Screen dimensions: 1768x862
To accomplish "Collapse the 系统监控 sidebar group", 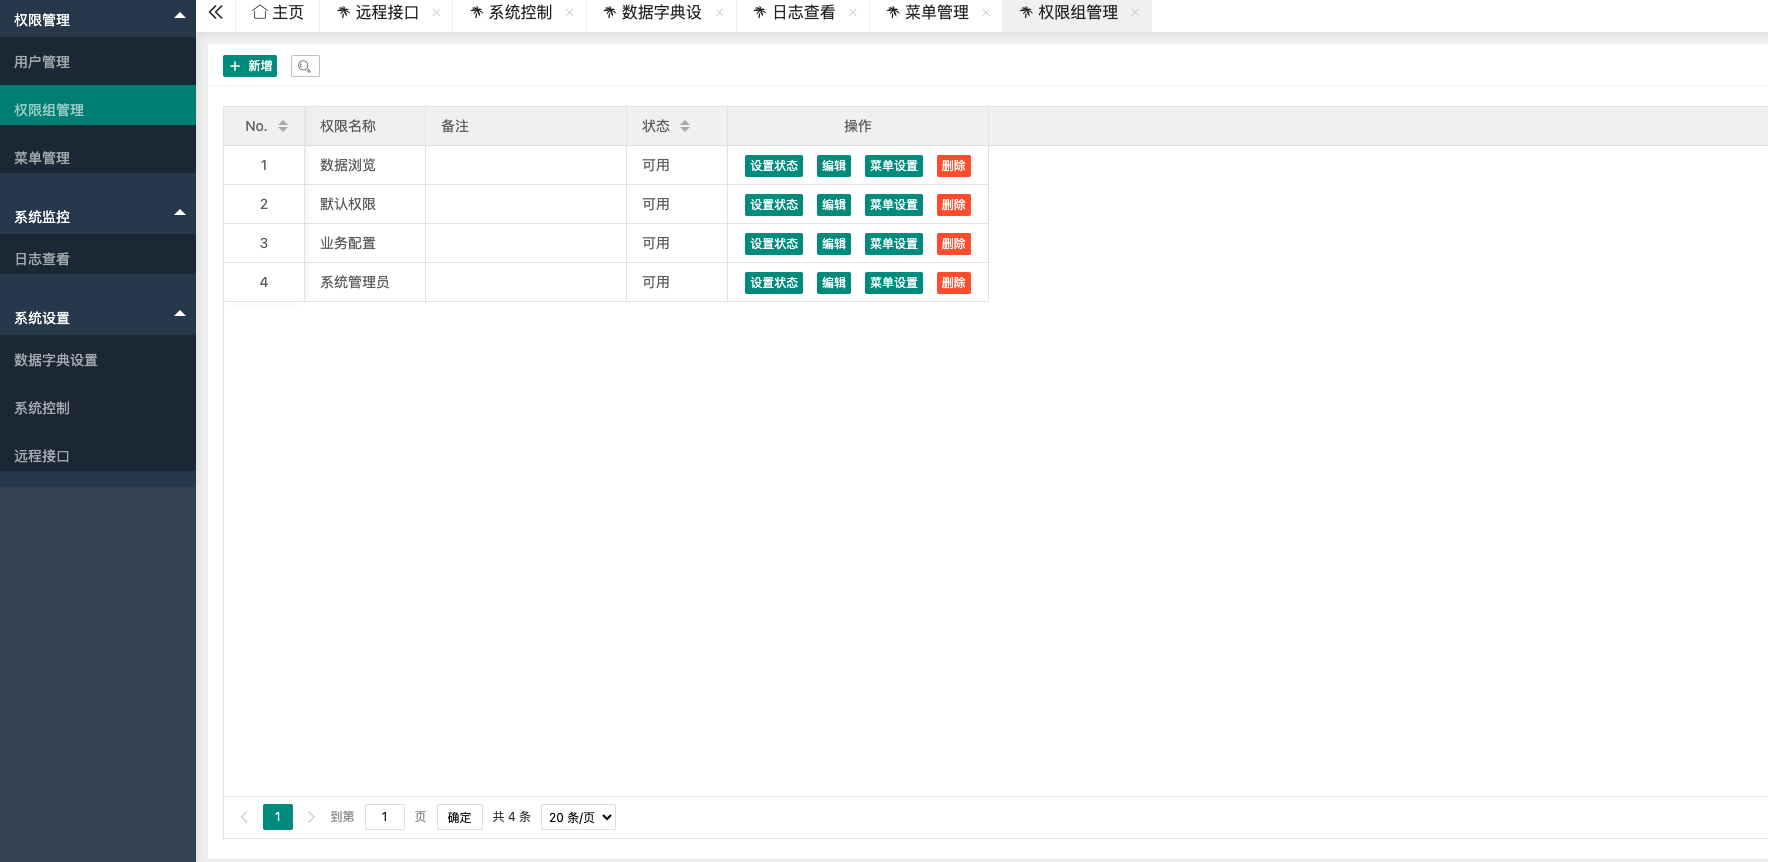I will coord(180,213).
